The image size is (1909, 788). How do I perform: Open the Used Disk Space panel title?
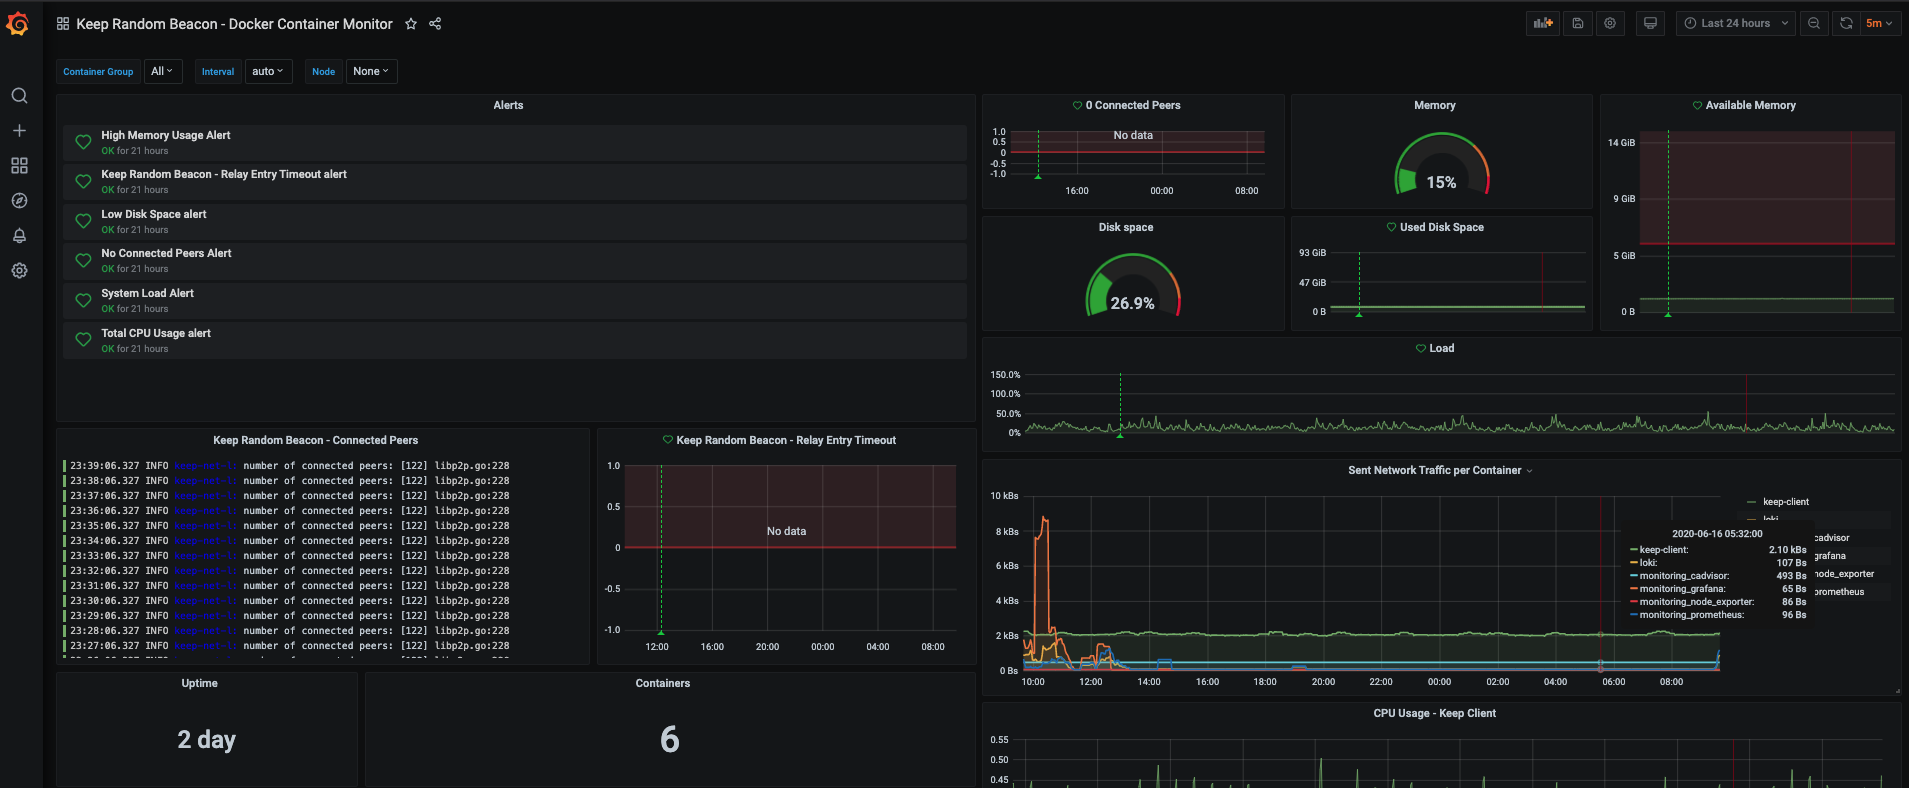[x=1441, y=227]
